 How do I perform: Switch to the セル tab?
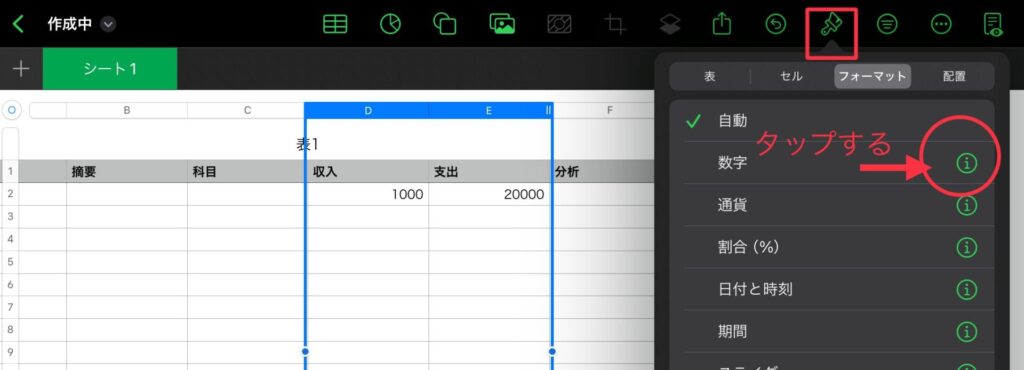pyautogui.click(x=792, y=76)
